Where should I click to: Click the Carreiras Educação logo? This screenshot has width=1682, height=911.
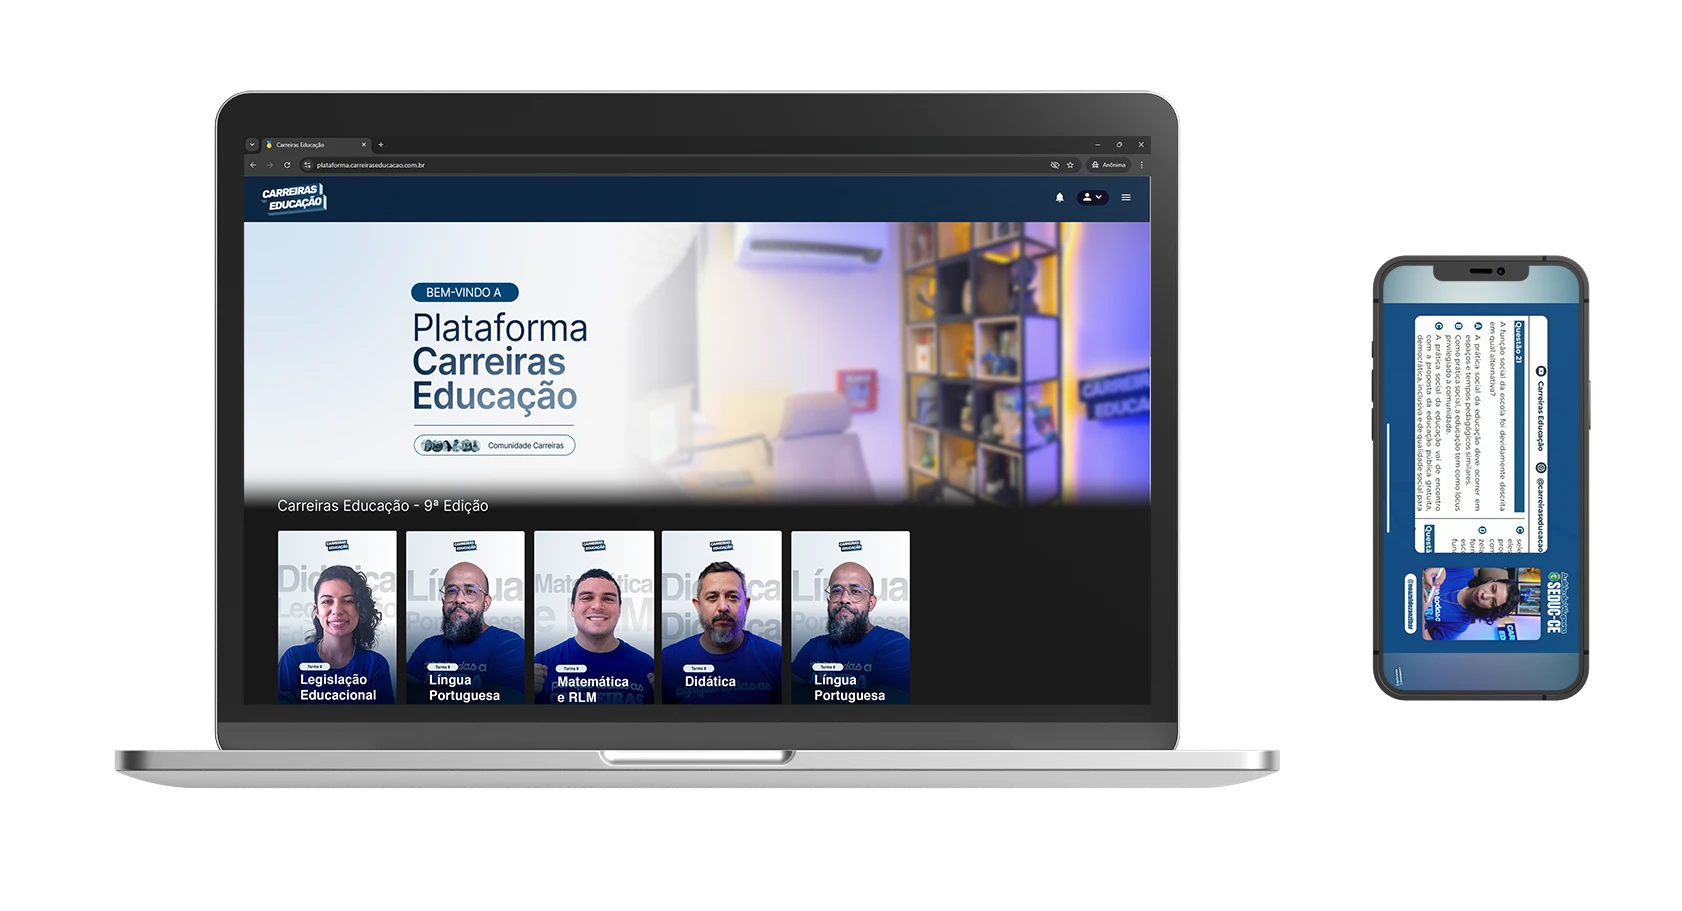(x=294, y=198)
